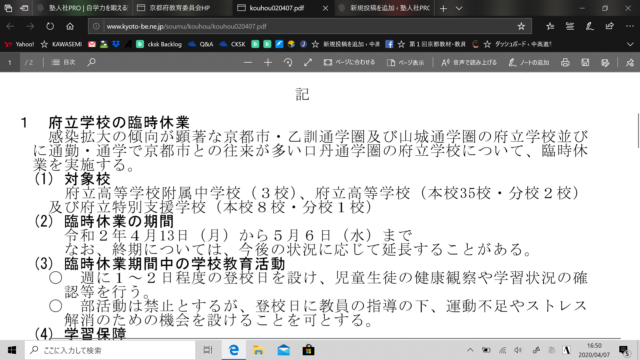Open Dropbox bookmark icon
The image size is (640, 360).
[116, 44]
